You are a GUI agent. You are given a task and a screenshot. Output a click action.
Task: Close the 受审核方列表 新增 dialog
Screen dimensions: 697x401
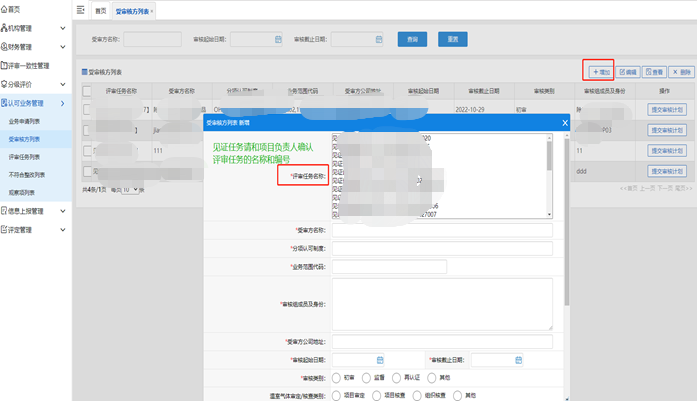coord(565,123)
